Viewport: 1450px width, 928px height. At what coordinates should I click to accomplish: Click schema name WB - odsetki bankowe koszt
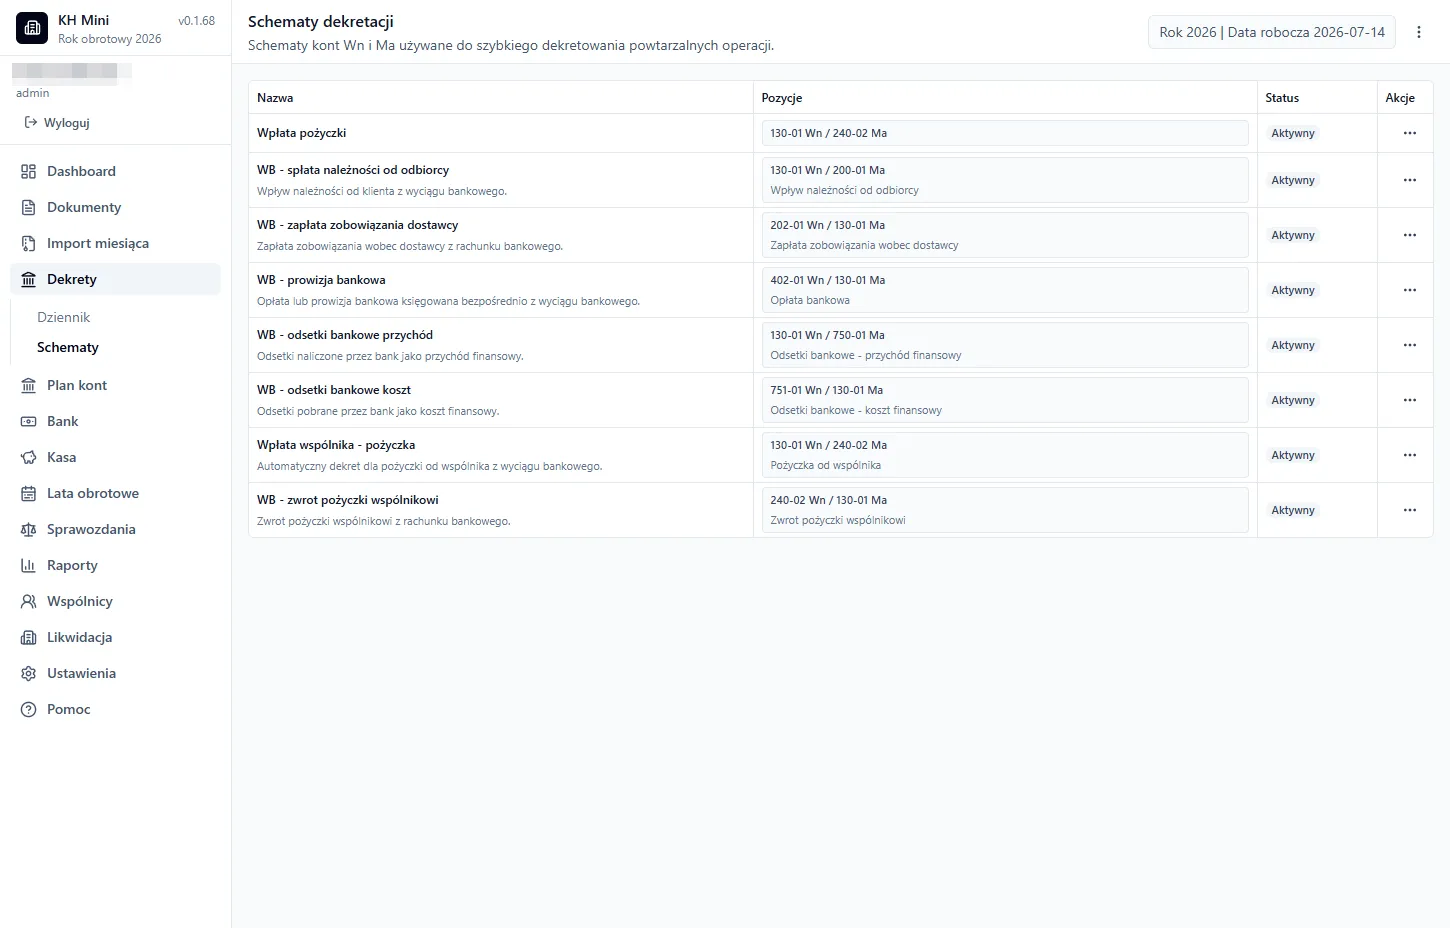click(x=334, y=390)
